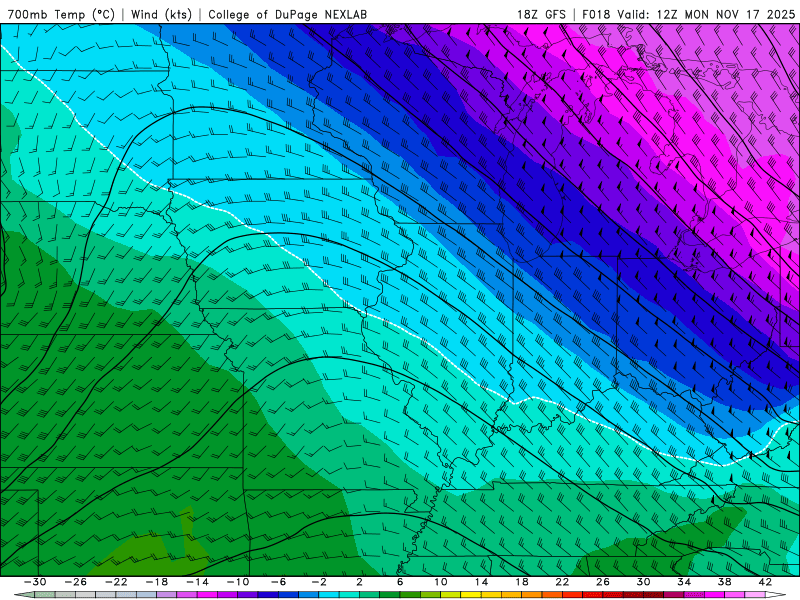Click the -14 colorbar label
This screenshot has height=600, width=800.
point(197,582)
